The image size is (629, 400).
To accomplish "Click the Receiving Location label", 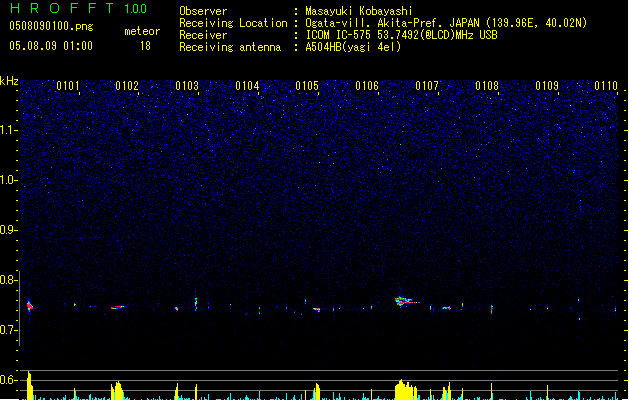I will click(233, 23).
